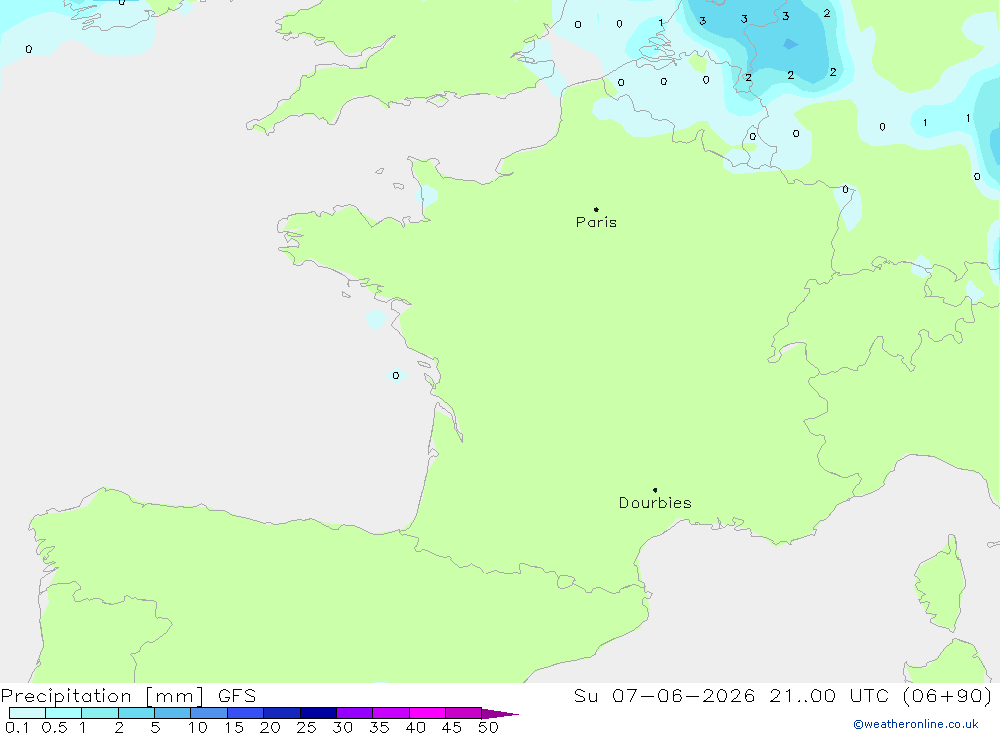This screenshot has height=733, width=1000.
Task: Pick the legend swatch between 2 and 5
Action: pyautogui.click(x=136, y=713)
